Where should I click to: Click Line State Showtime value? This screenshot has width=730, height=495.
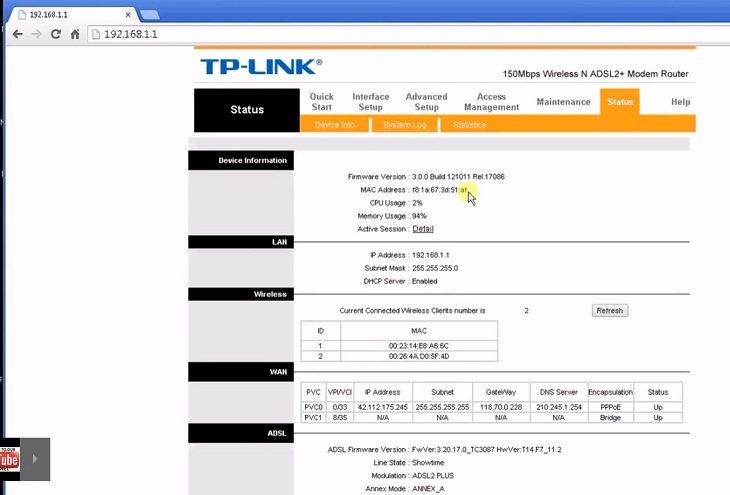(x=428, y=462)
